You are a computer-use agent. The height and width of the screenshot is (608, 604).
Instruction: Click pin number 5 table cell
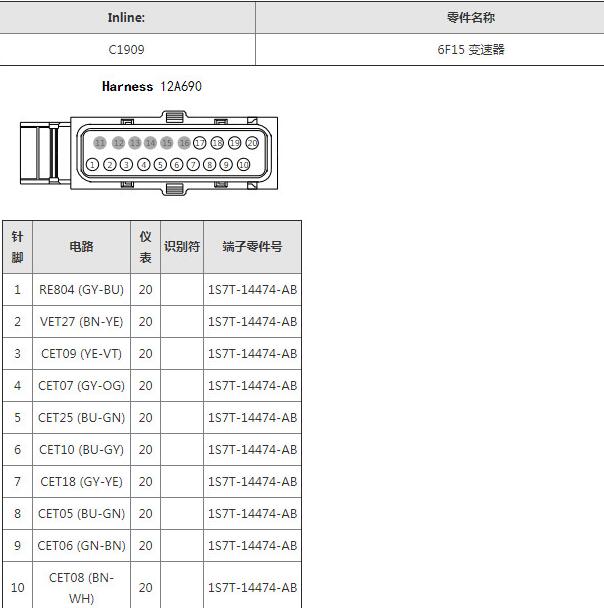(17, 418)
